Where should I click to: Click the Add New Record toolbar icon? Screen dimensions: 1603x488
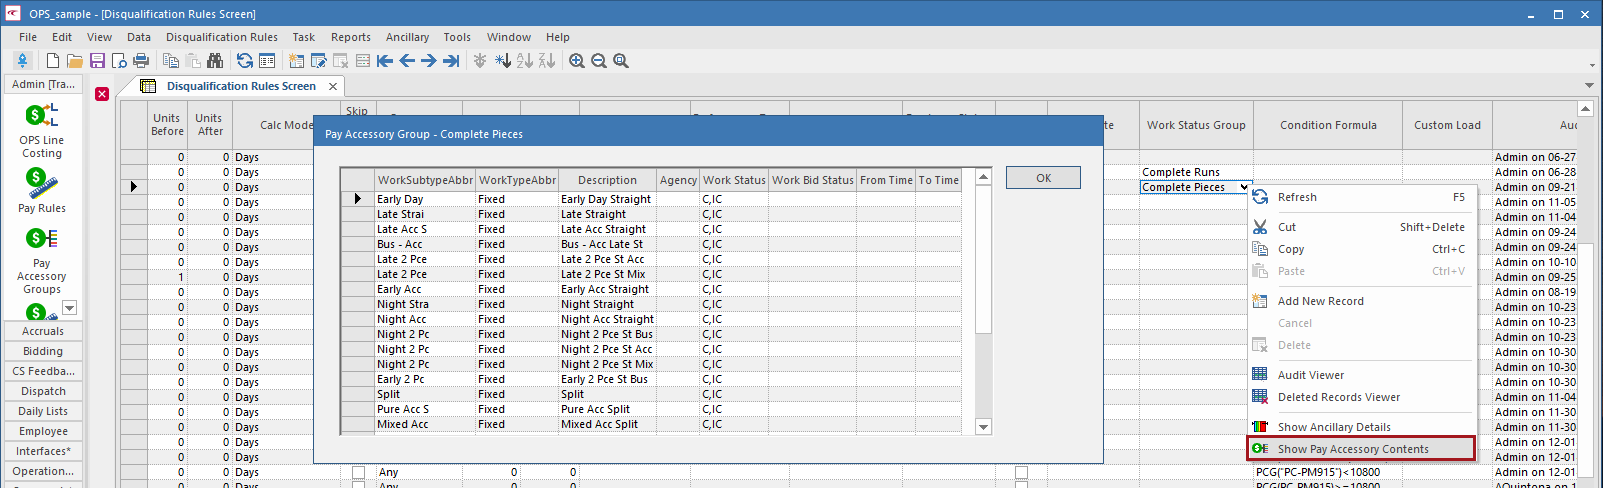pos(297,61)
